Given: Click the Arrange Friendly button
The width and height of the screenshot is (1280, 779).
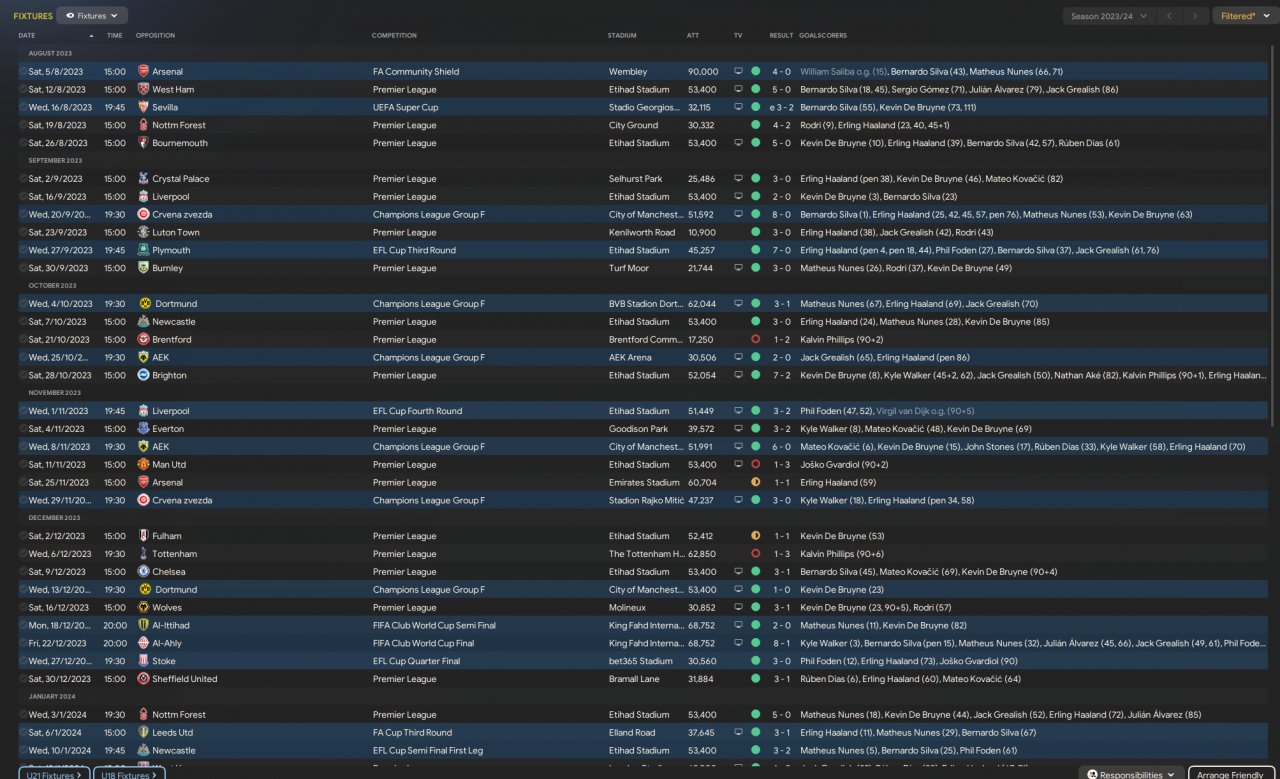Looking at the screenshot, I should [1231, 774].
